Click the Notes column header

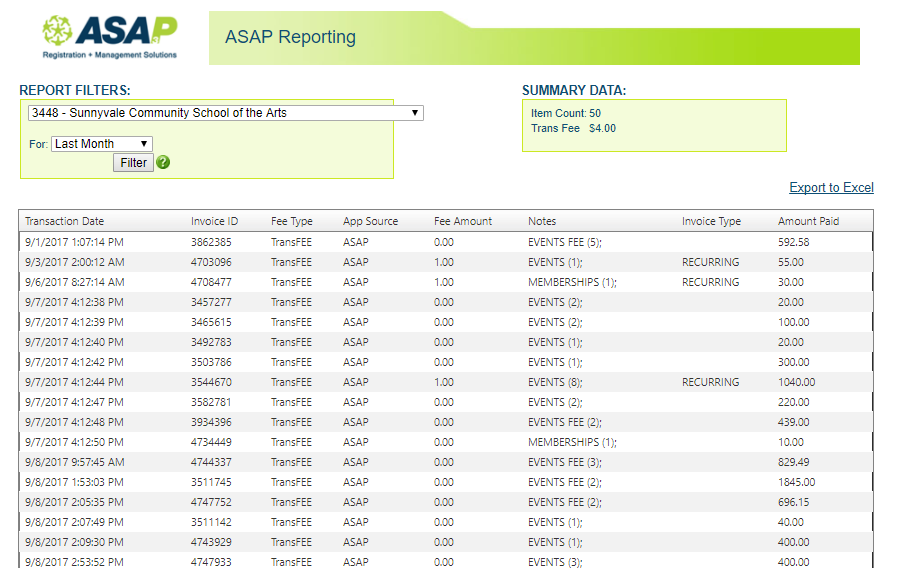click(x=542, y=221)
